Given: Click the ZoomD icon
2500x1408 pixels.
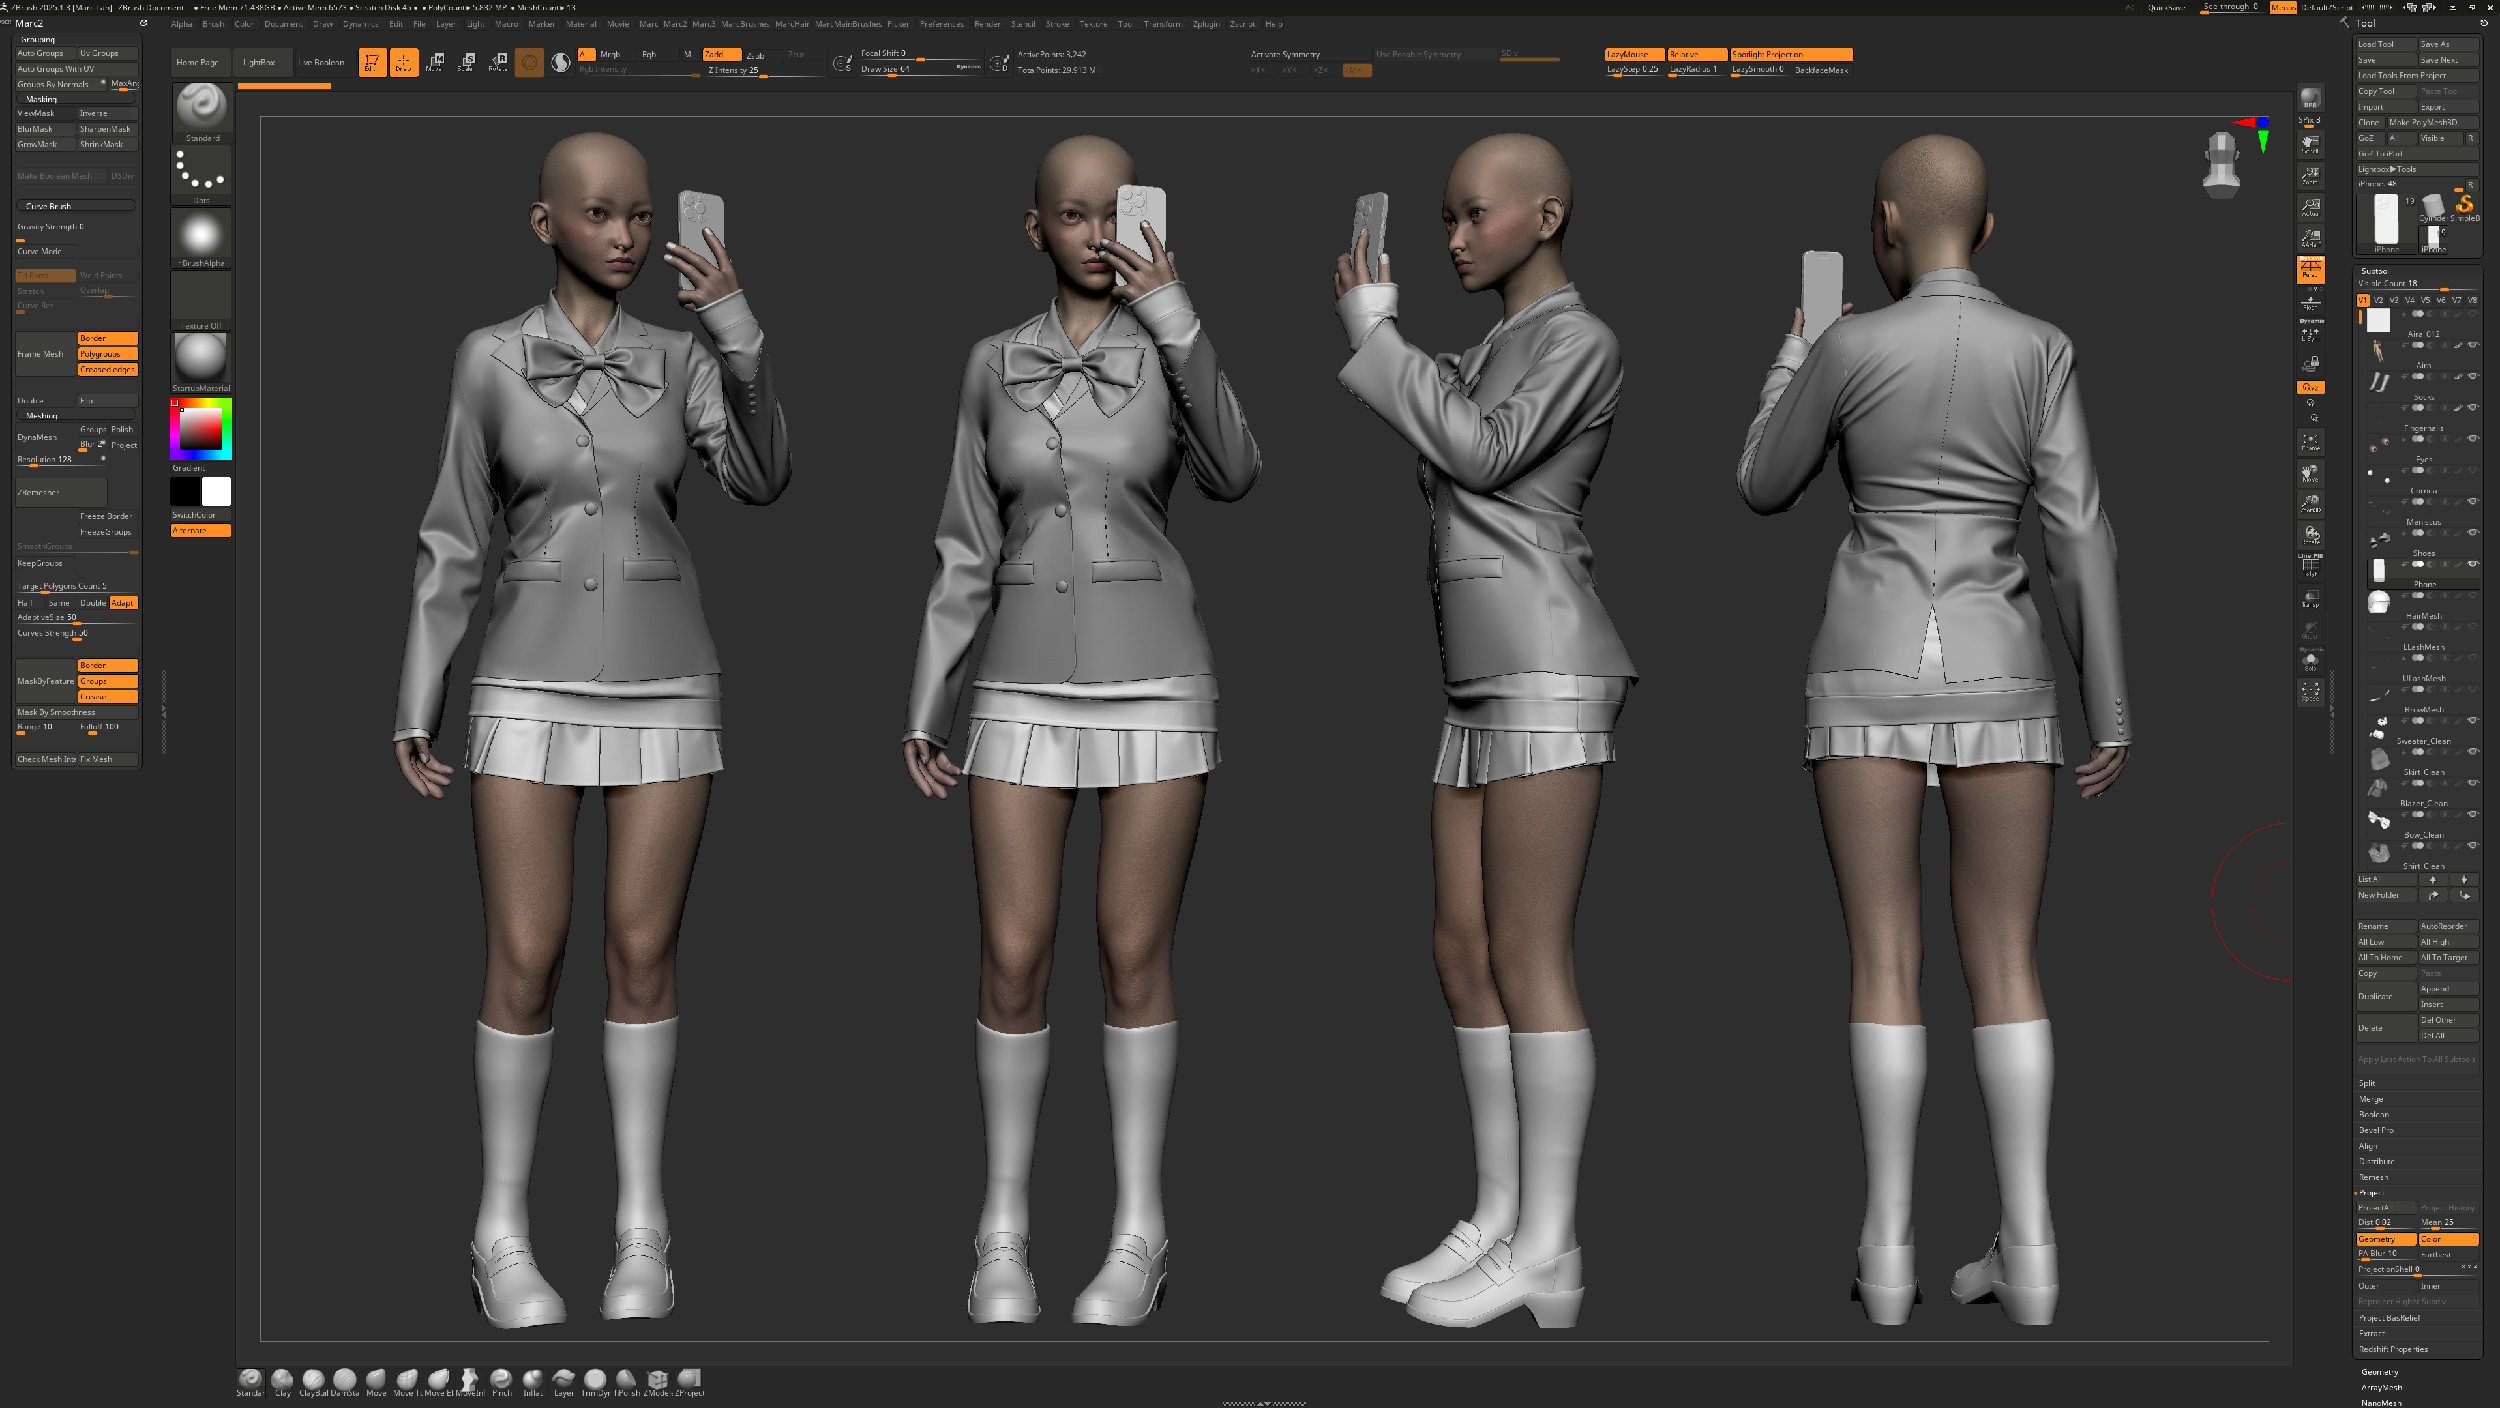Looking at the screenshot, I should tap(2310, 503).
